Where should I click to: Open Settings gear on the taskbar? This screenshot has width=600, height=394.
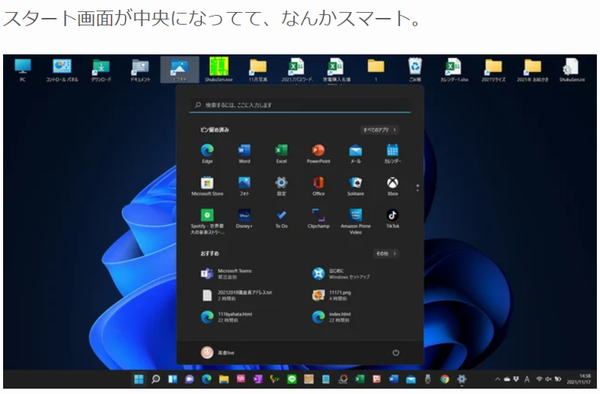click(x=462, y=379)
